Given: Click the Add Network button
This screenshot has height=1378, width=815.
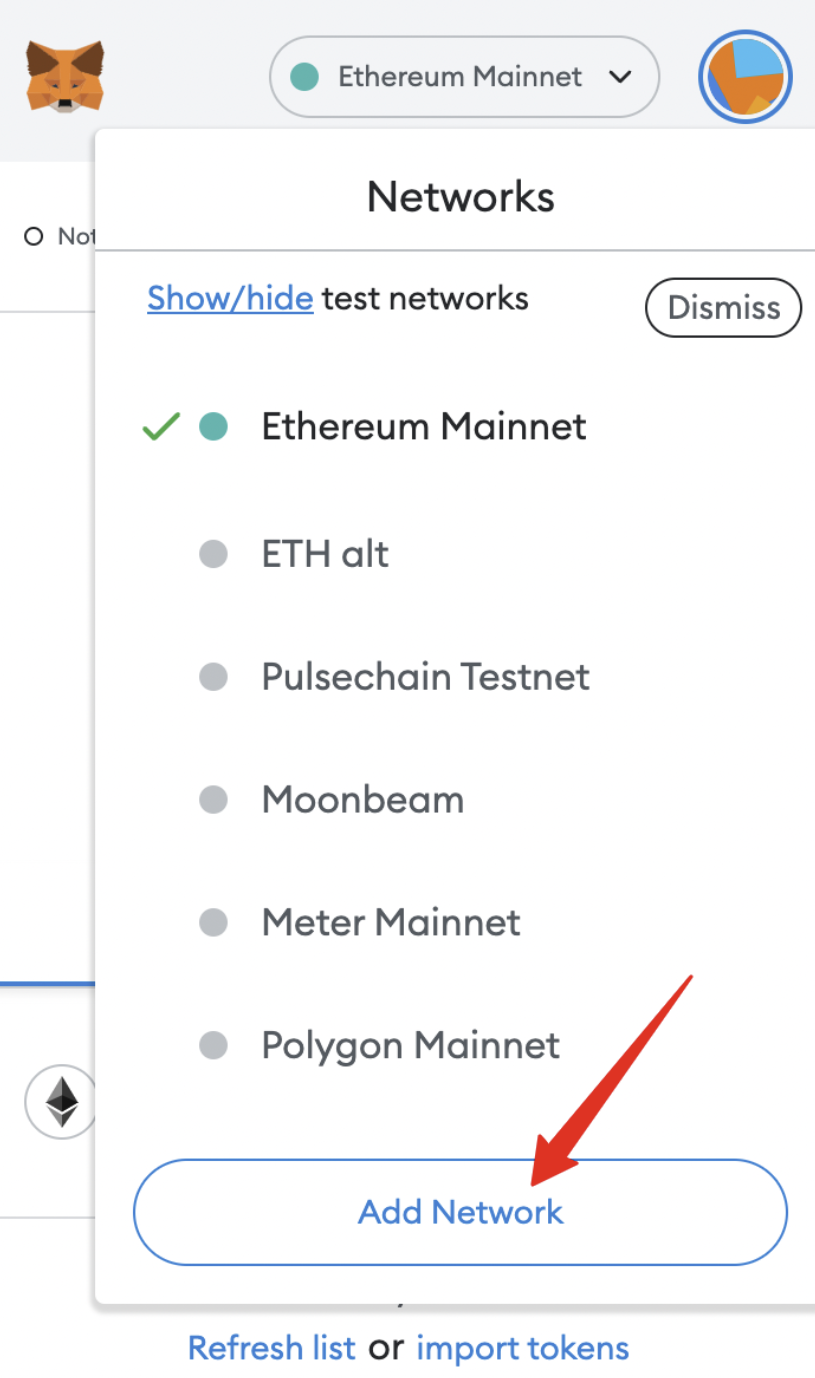Looking at the screenshot, I should 461,1212.
